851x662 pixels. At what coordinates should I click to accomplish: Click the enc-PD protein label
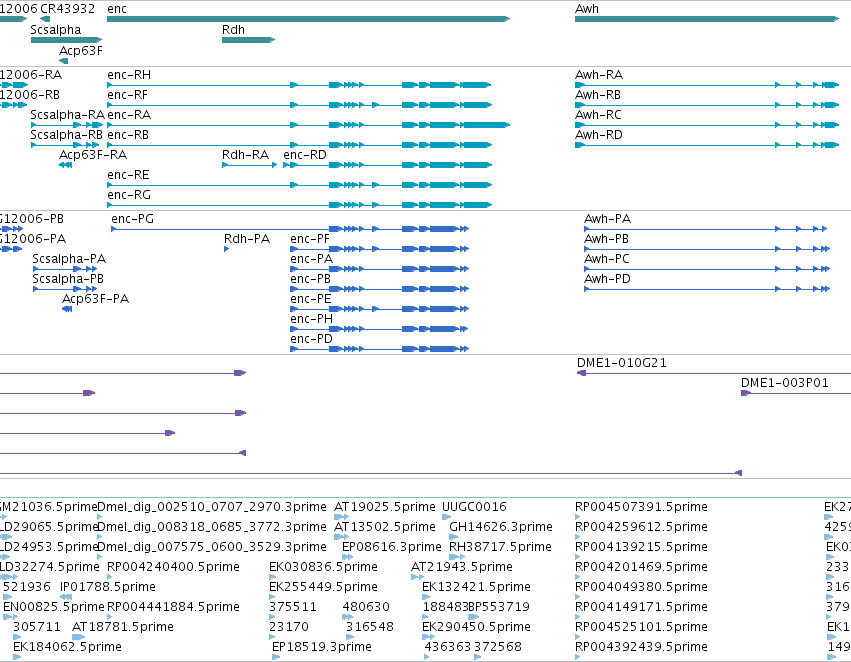tap(312, 339)
